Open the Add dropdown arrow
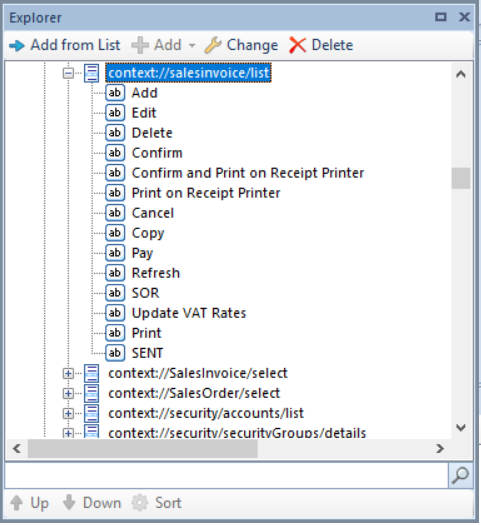This screenshot has height=525, width=481. [x=192, y=45]
